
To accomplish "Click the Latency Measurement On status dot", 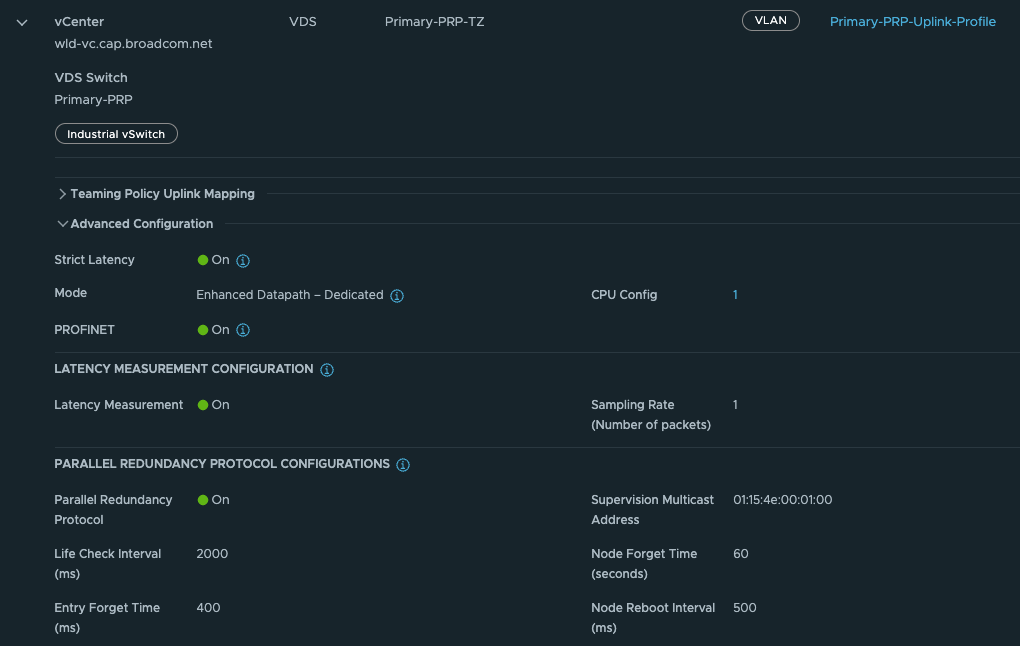I will tap(203, 405).
